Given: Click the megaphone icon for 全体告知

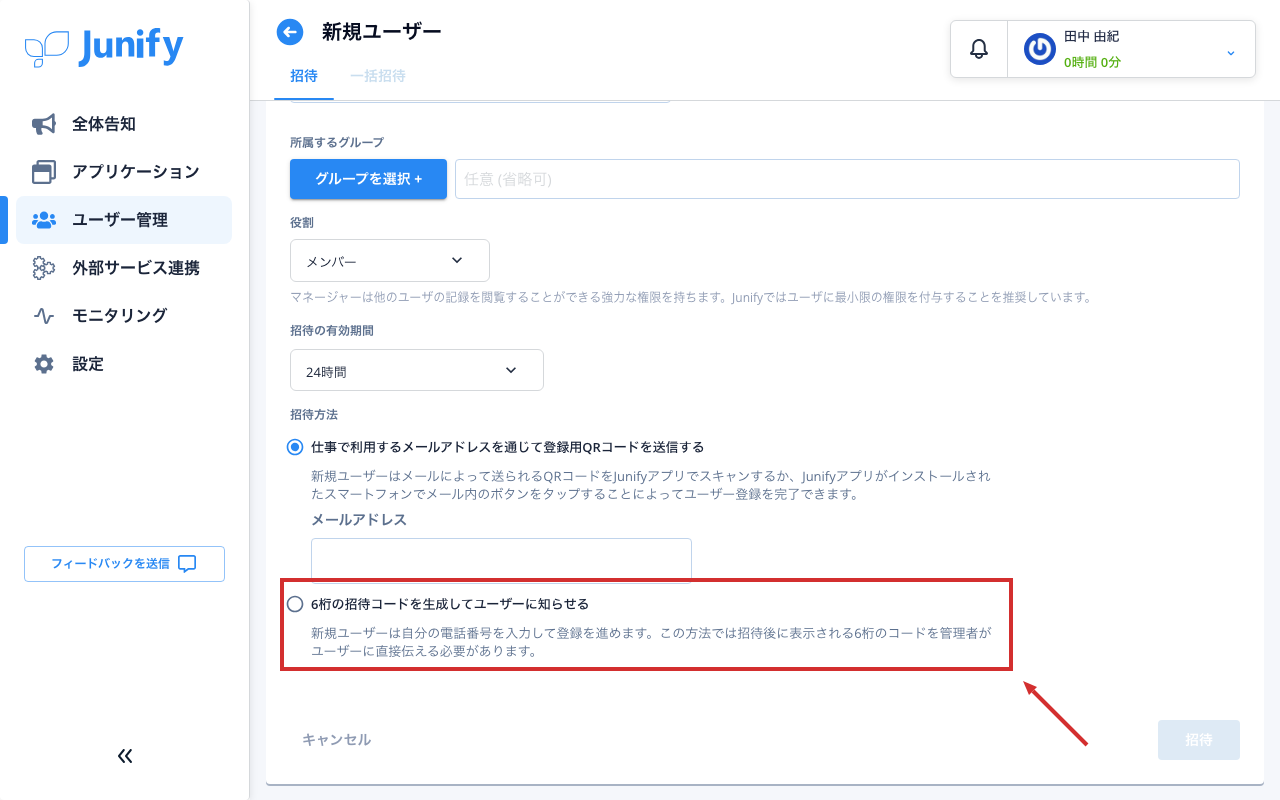Looking at the screenshot, I should coord(43,124).
